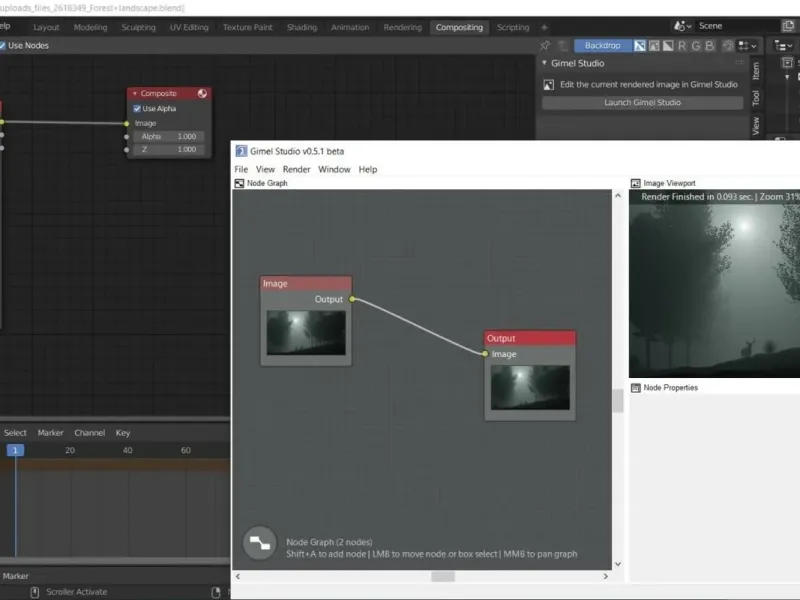Viewport: 800px width, 600px height.
Task: Show the green channel in backdrop
Action: (696, 45)
